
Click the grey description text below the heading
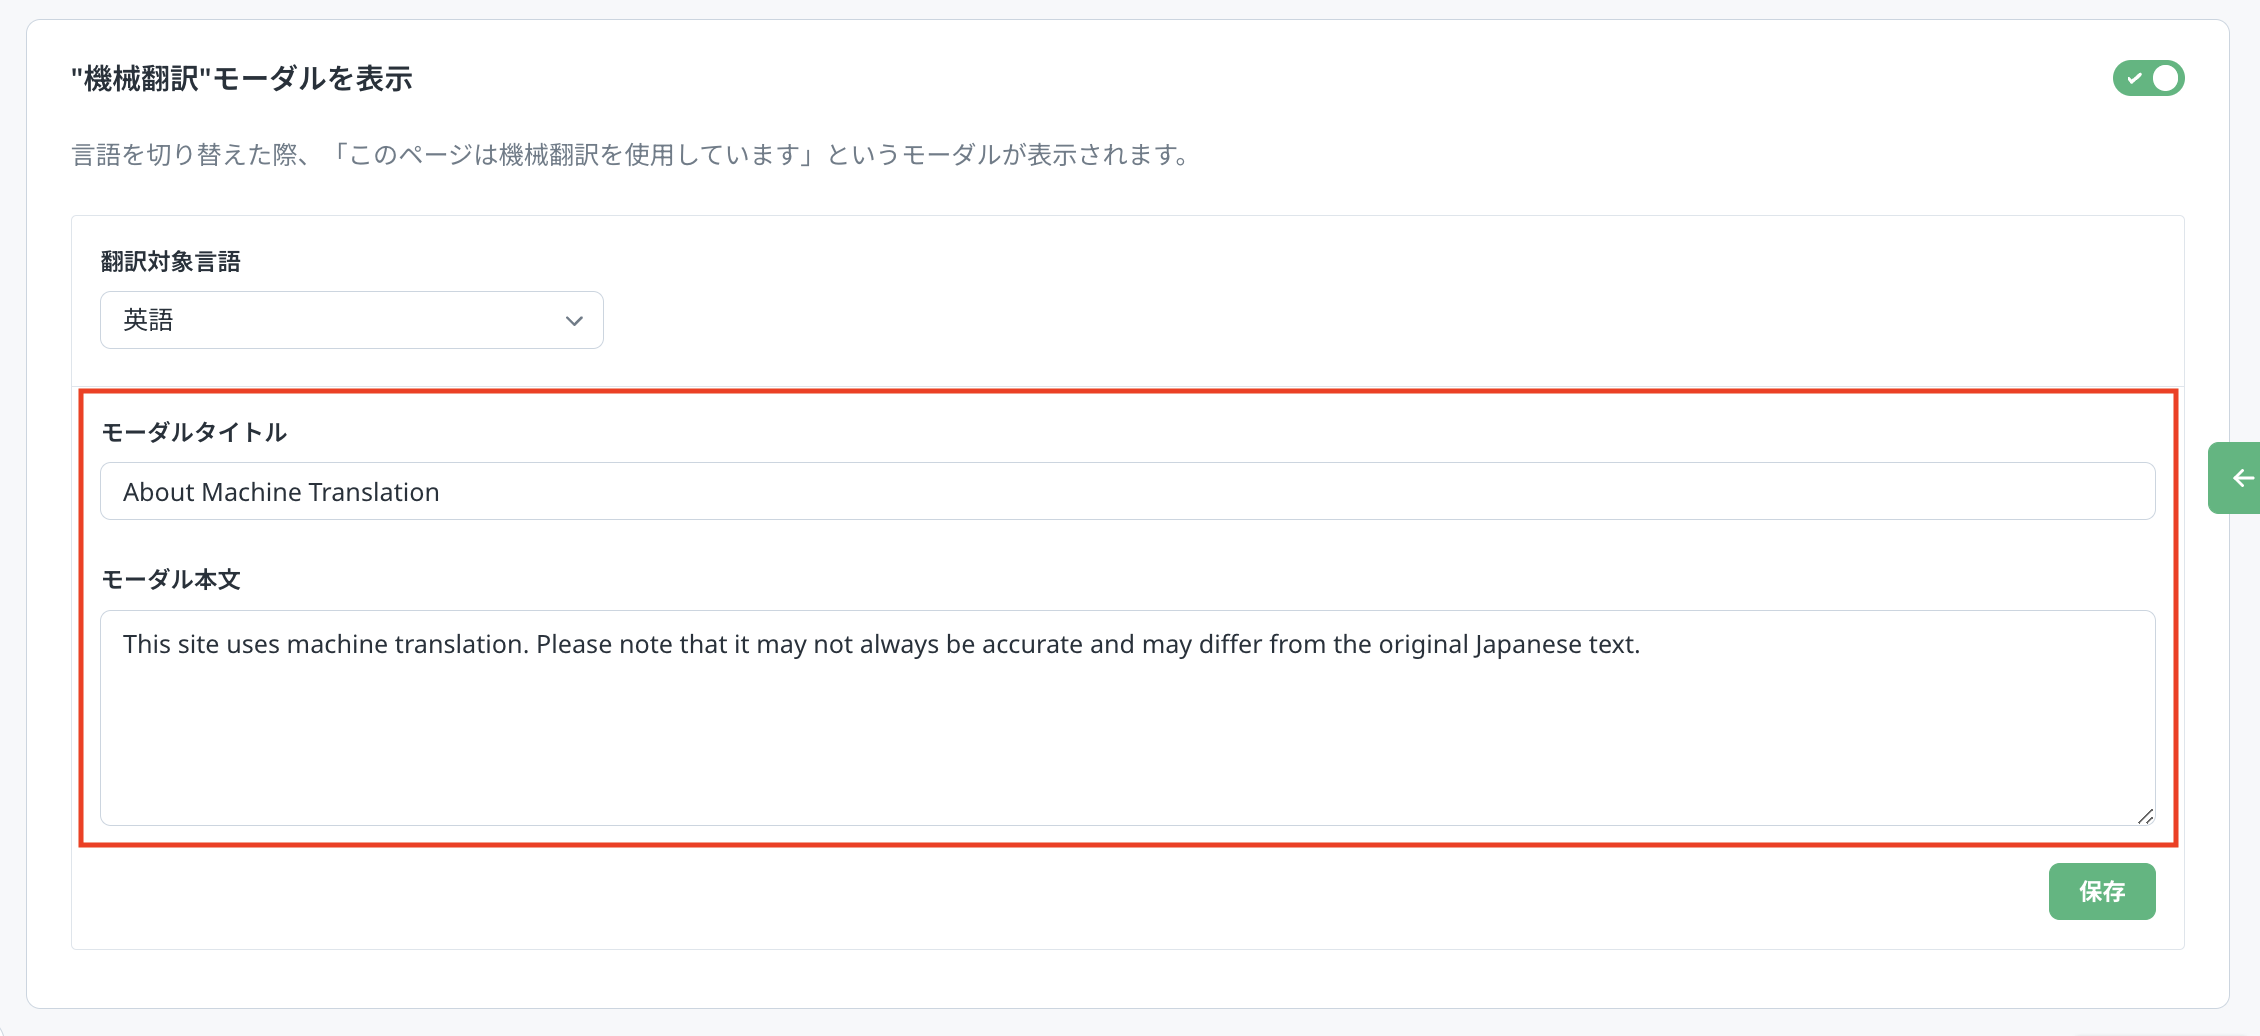pyautogui.click(x=630, y=155)
